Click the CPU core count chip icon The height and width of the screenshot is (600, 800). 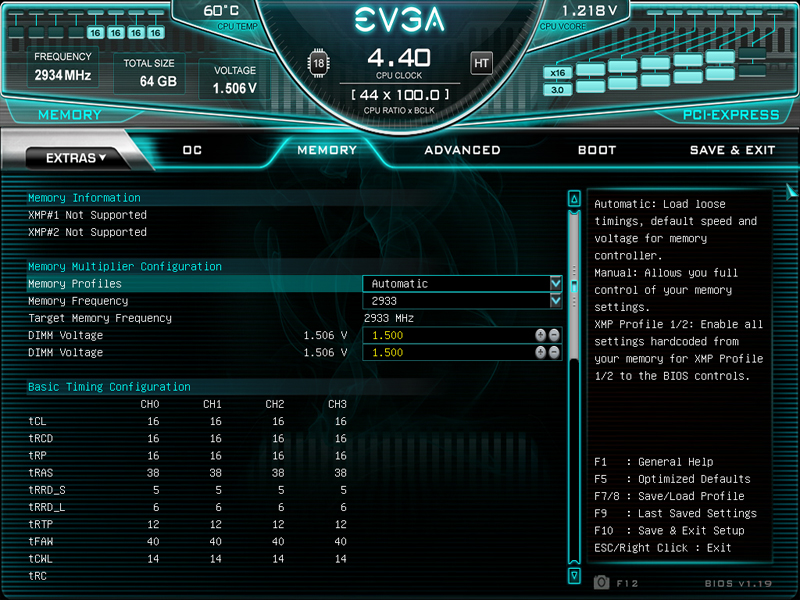point(318,64)
